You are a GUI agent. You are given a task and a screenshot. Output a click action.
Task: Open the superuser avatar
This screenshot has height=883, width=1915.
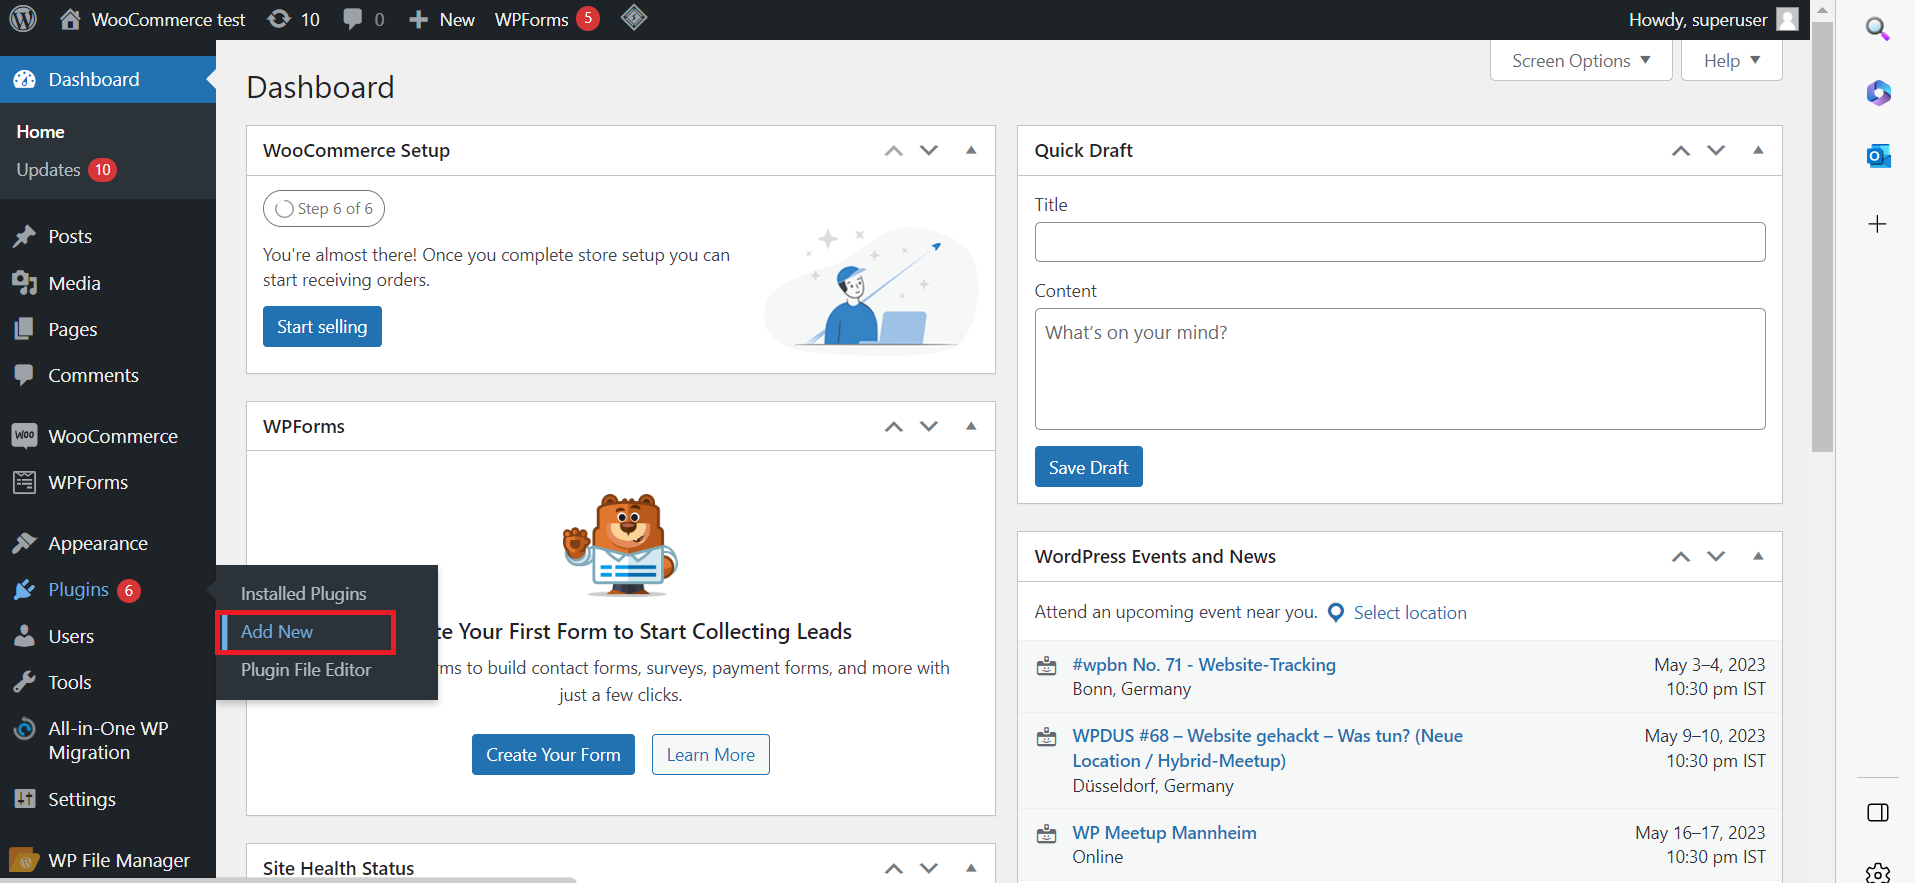tap(1787, 19)
